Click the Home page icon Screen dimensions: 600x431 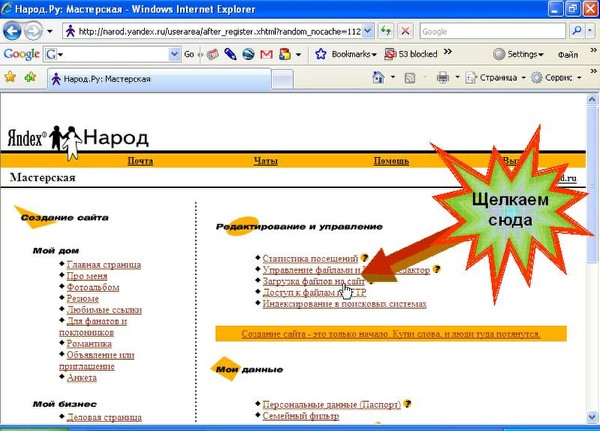click(378, 78)
